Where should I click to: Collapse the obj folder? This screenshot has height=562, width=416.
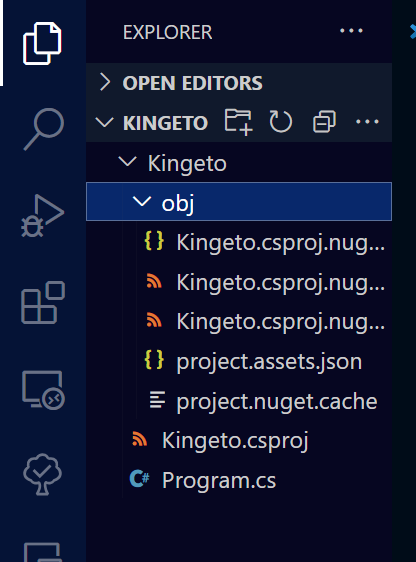[x=239, y=202]
